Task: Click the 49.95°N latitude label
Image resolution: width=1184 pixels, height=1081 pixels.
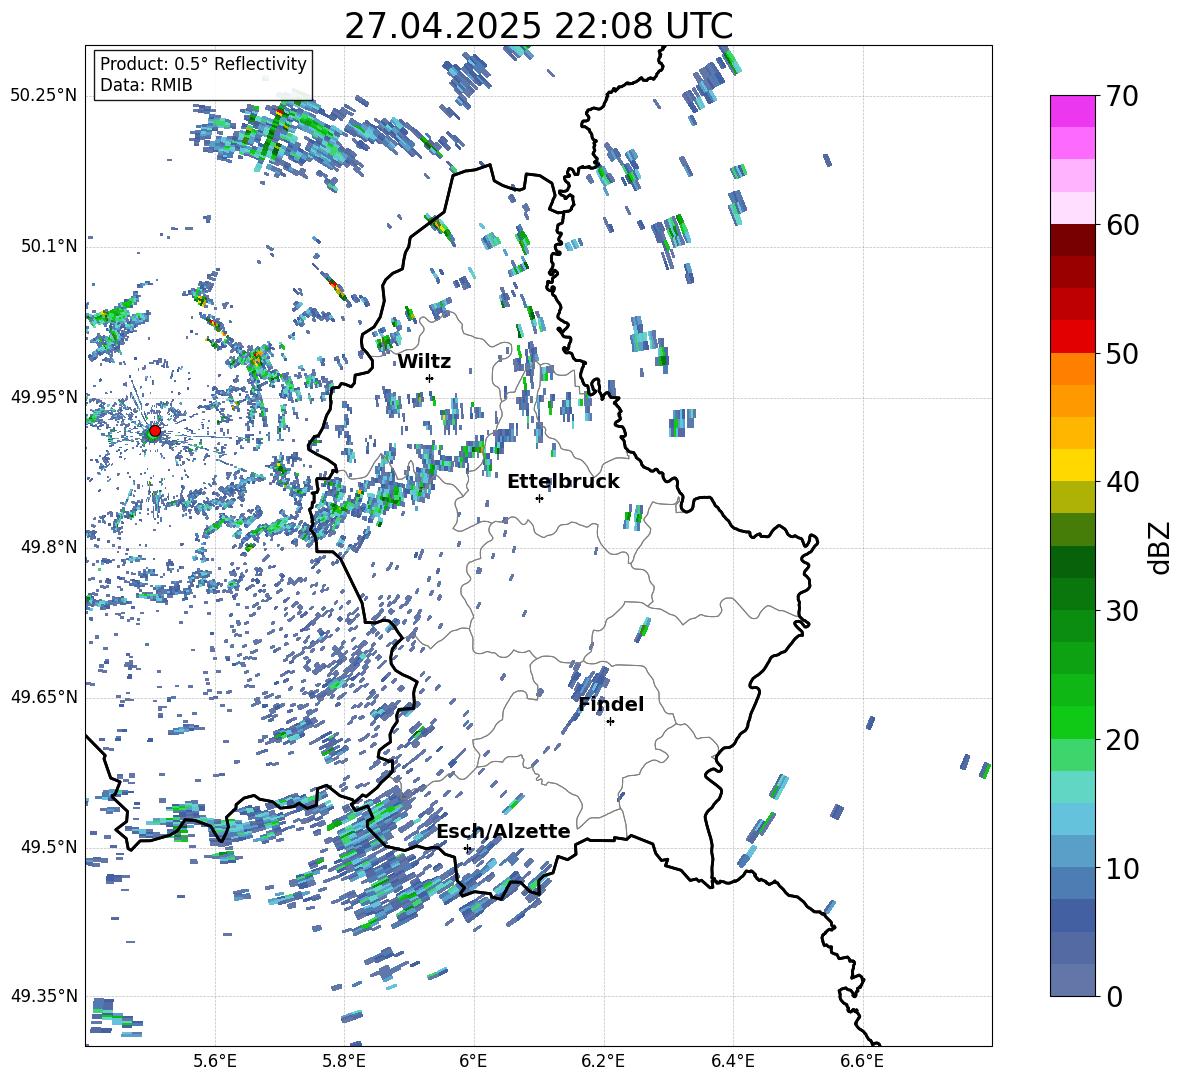Action: (44, 396)
